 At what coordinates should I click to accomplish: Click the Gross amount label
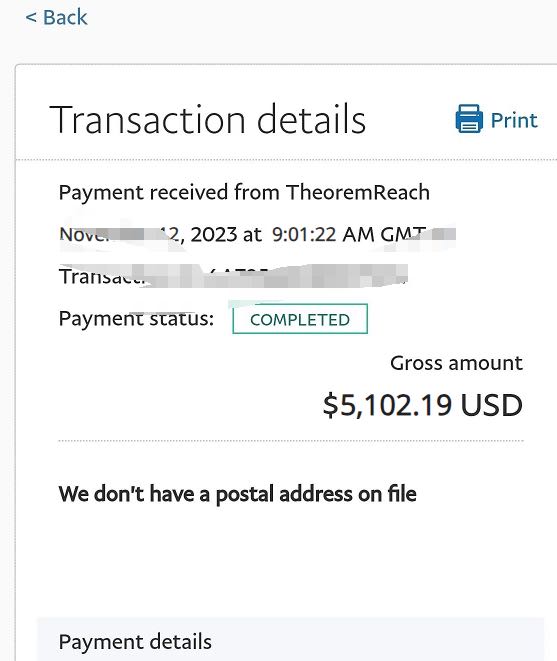tap(456, 363)
